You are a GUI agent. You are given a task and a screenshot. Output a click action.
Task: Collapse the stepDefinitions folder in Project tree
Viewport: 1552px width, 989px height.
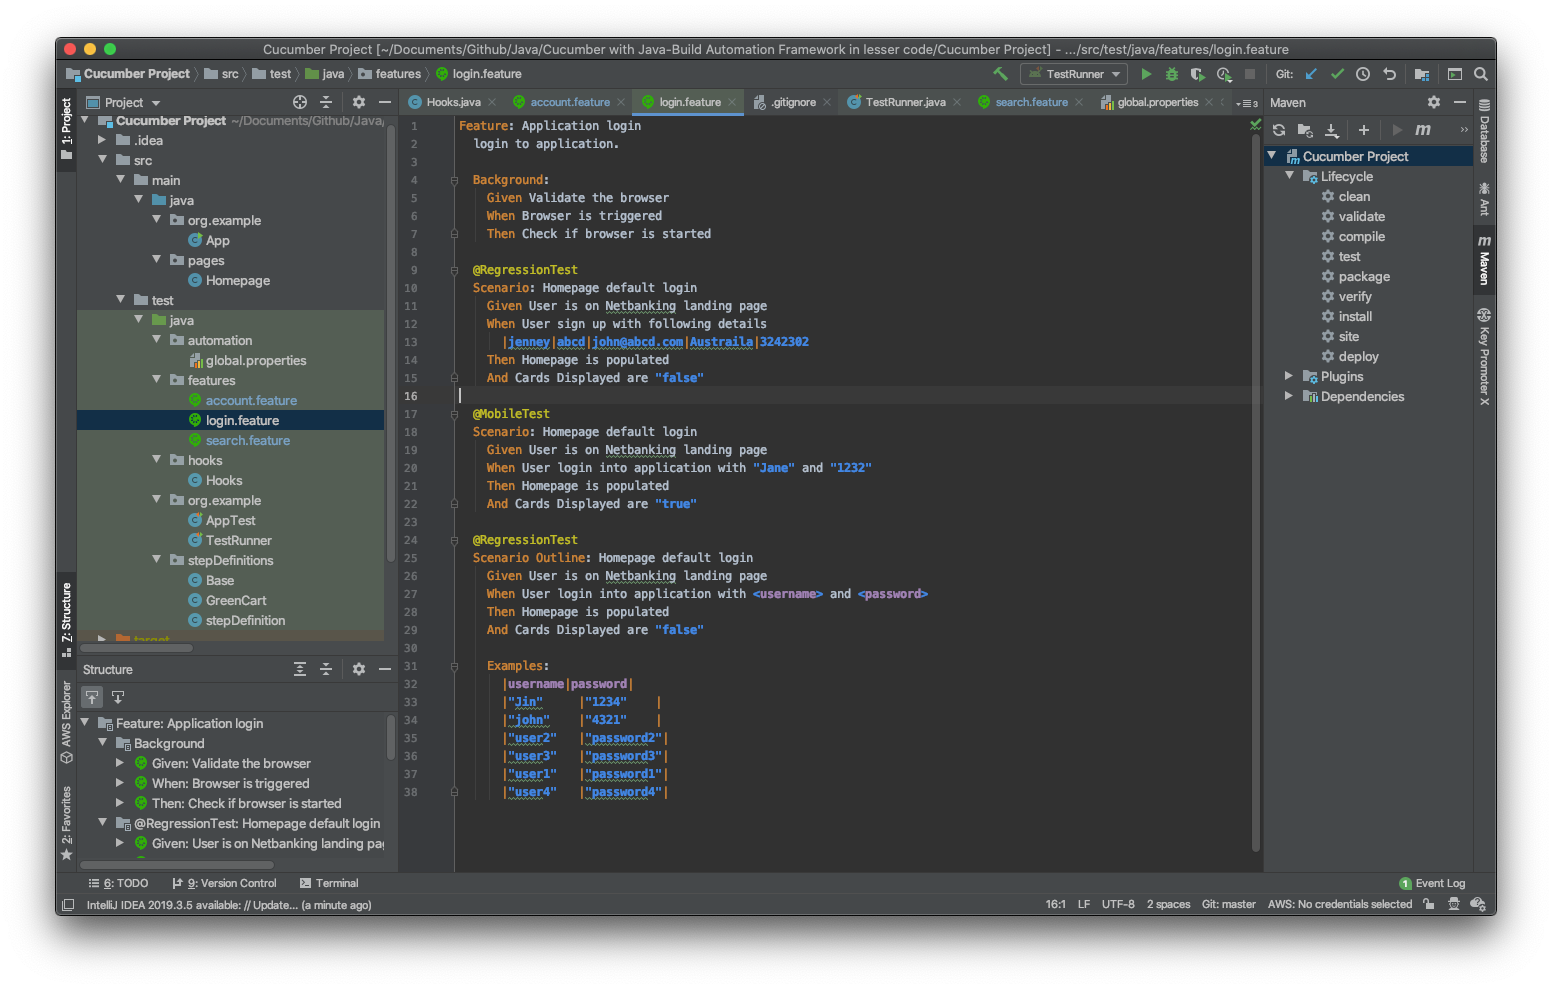coord(157,560)
